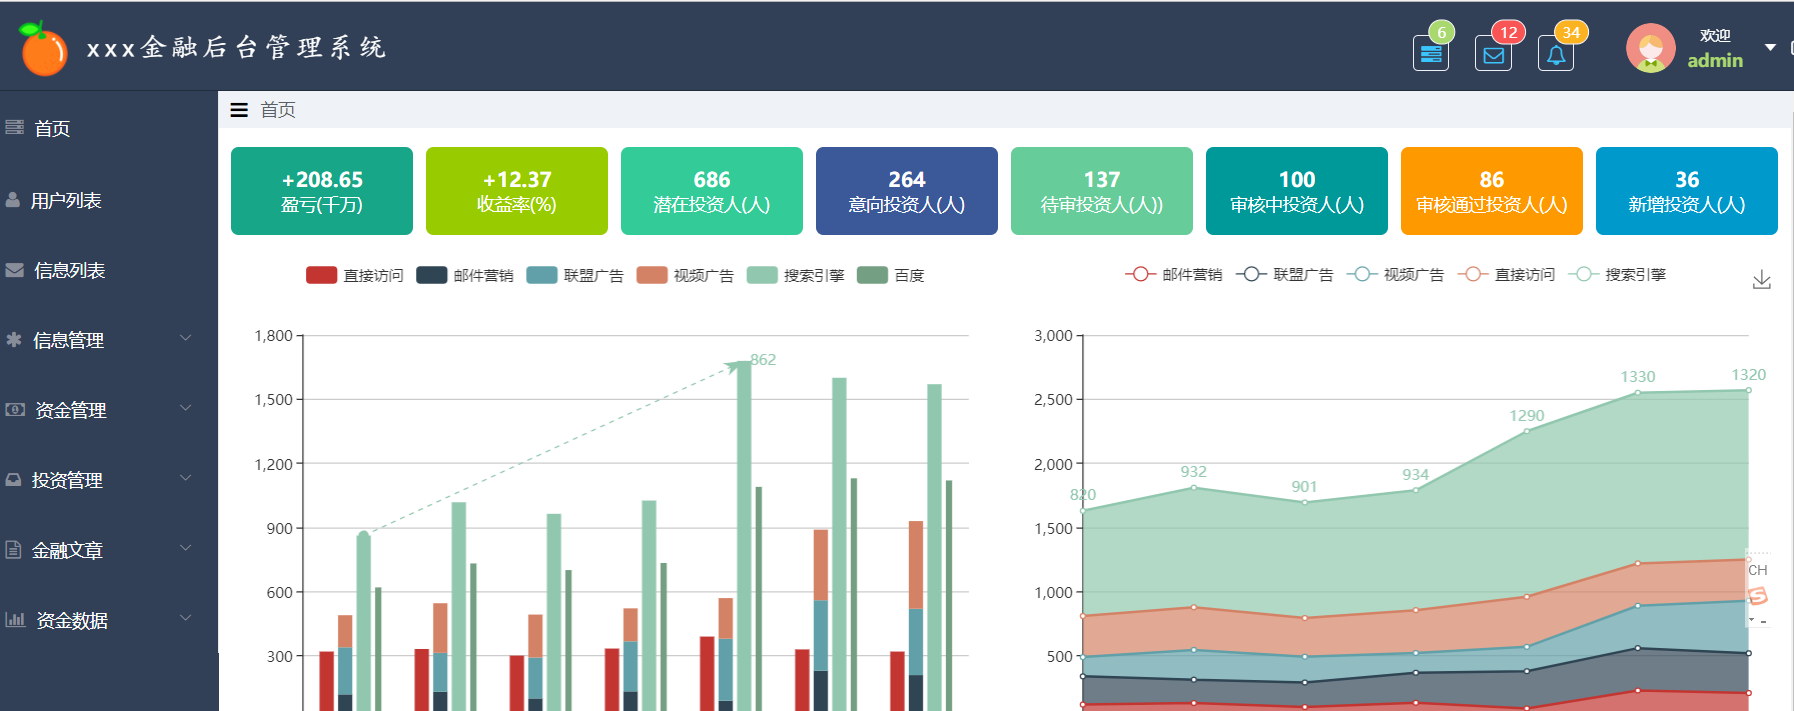Image resolution: width=1794 pixels, height=711 pixels.
Task: Click the 901 data point label
Action: coord(1304,487)
